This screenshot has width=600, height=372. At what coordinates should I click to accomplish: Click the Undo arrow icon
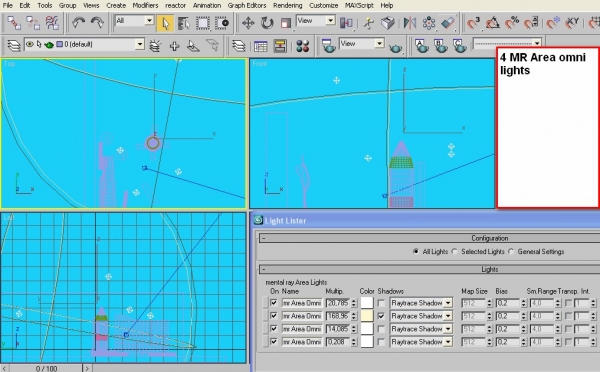click(78, 23)
